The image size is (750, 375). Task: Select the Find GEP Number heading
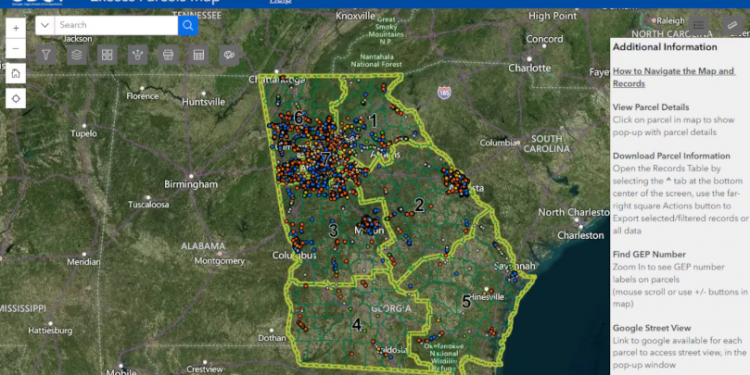click(649, 254)
